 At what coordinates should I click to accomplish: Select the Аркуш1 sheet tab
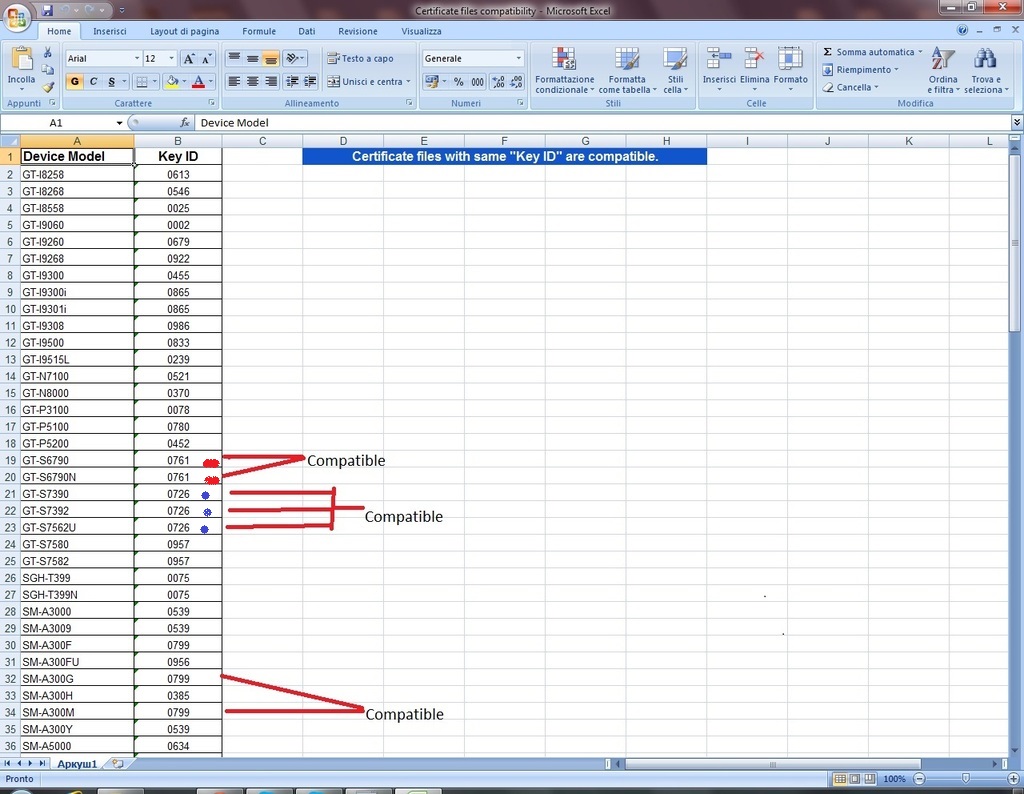pyautogui.click(x=77, y=763)
